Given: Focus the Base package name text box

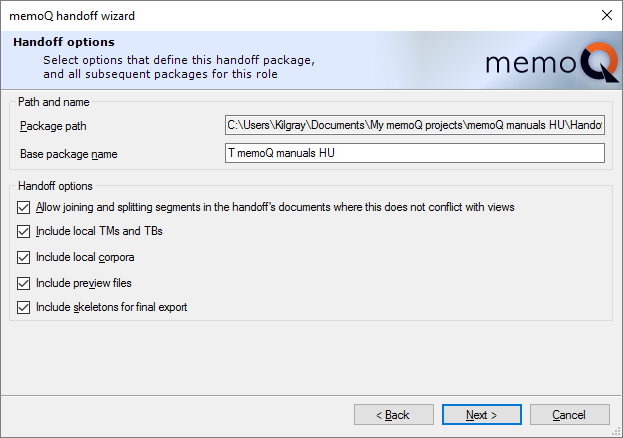Looking at the screenshot, I should point(415,153).
